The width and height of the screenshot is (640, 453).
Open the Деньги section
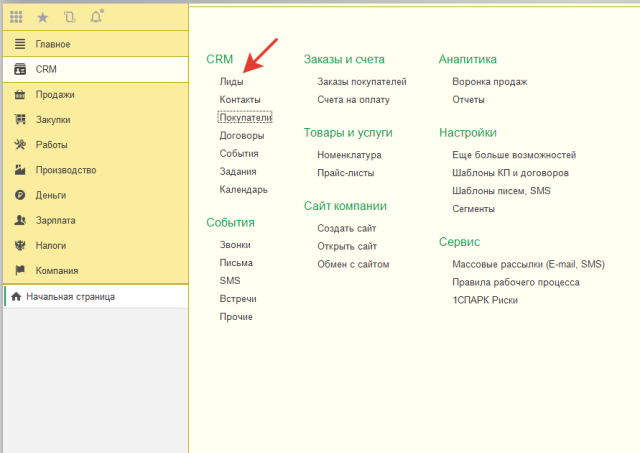click(96, 195)
